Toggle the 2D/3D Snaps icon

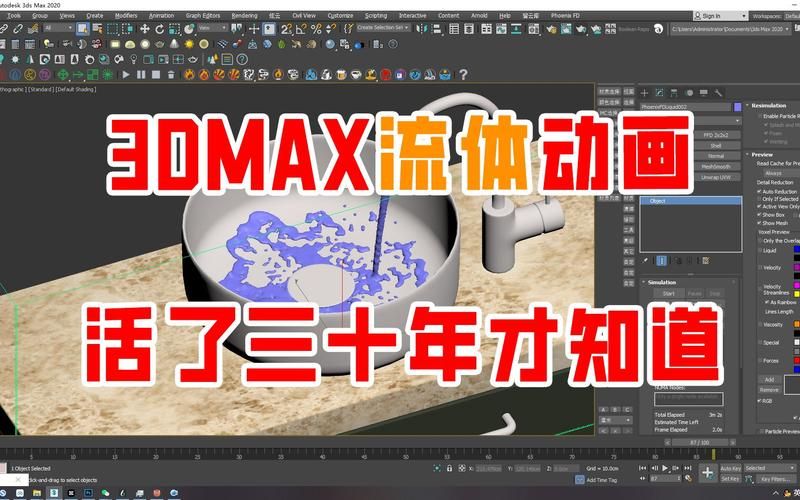point(287,29)
